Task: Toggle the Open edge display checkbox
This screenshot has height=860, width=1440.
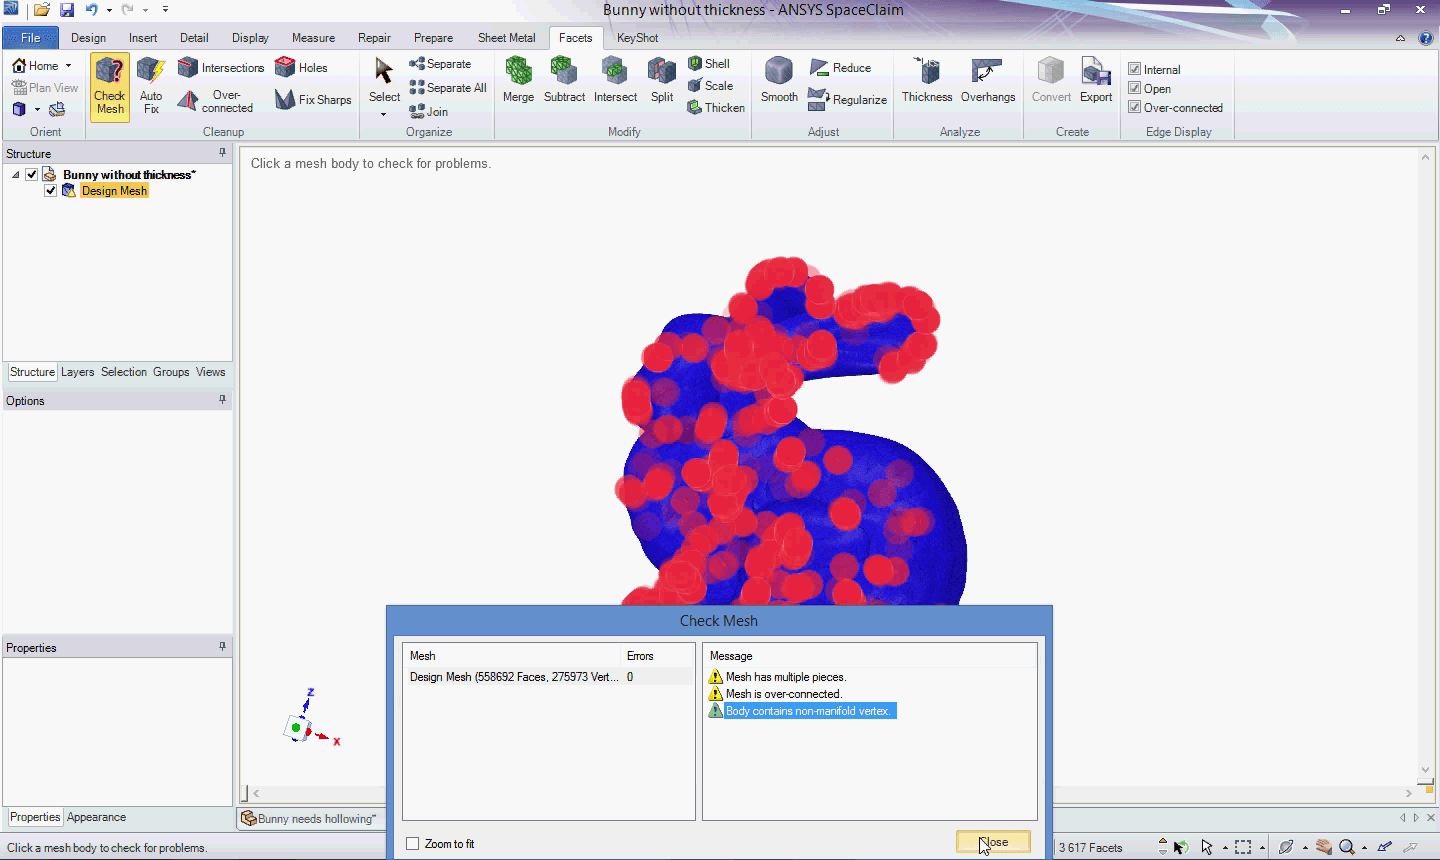Action: (x=1135, y=88)
